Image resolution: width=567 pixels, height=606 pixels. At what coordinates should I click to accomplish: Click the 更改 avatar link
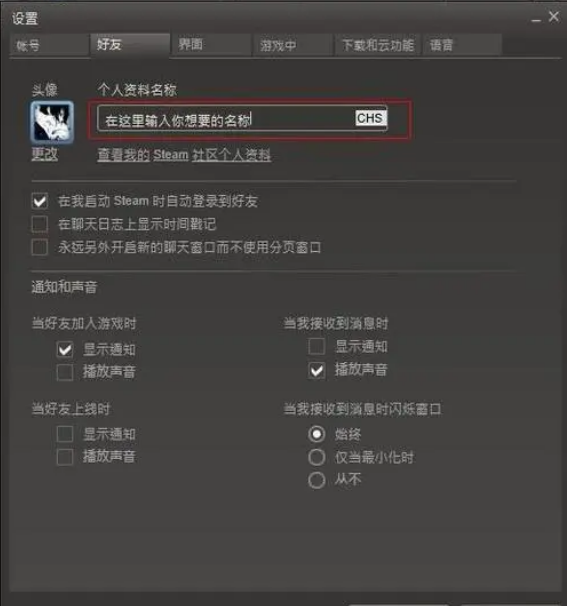pos(44,154)
